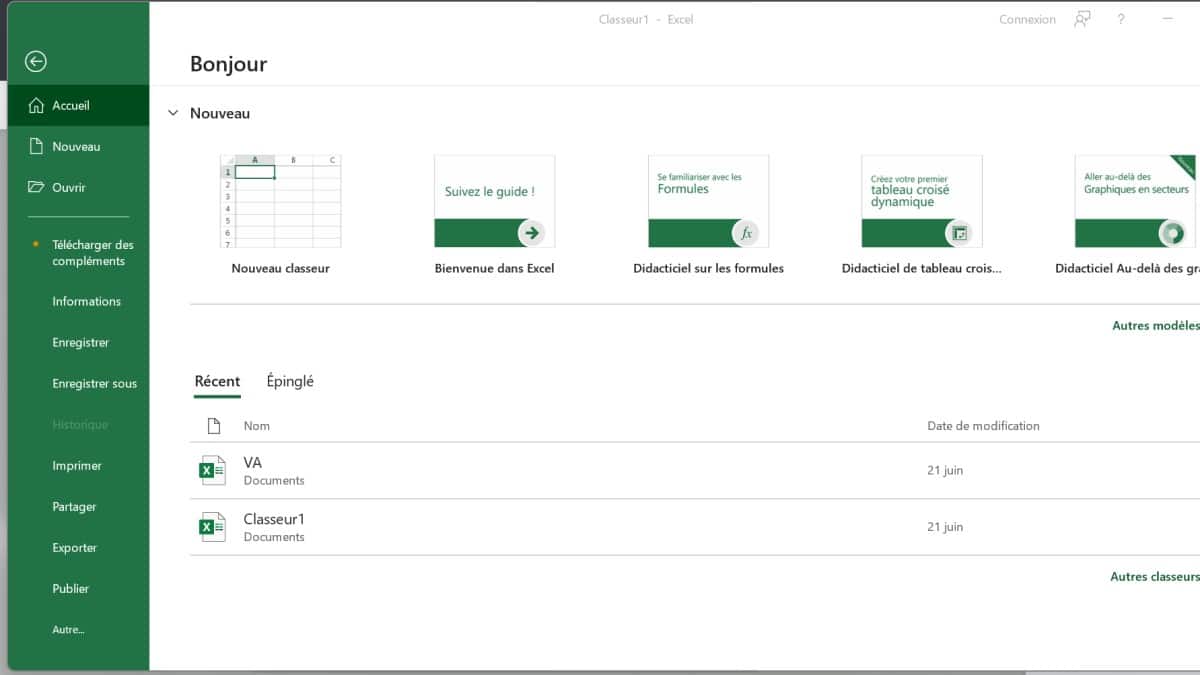Open the Autres modèles link
The image size is (1200, 675).
coord(1155,325)
